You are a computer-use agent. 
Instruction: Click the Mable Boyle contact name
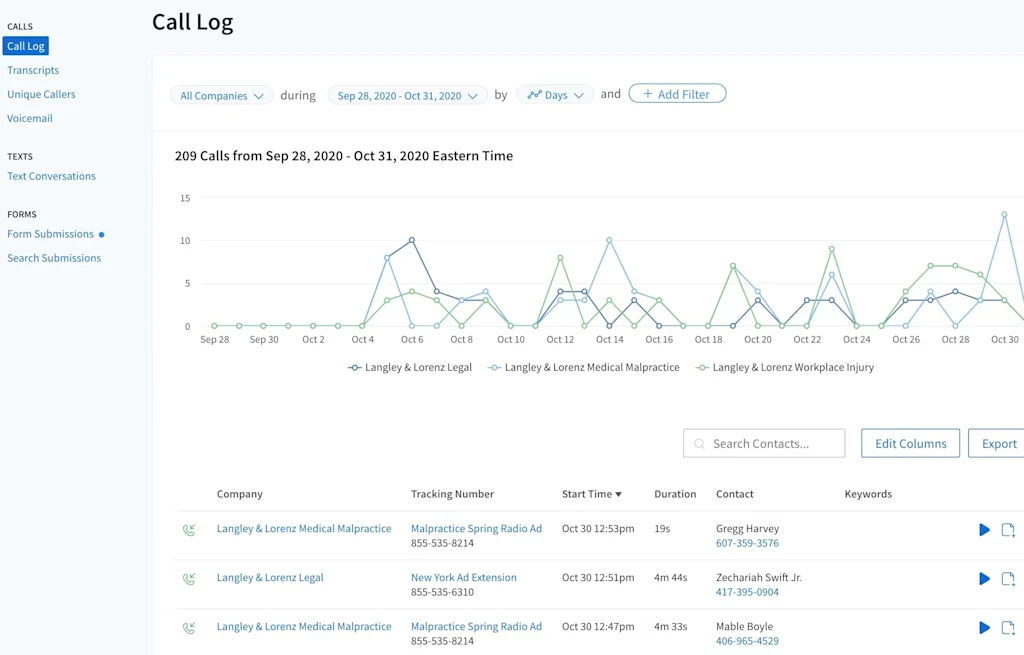[x=744, y=627]
